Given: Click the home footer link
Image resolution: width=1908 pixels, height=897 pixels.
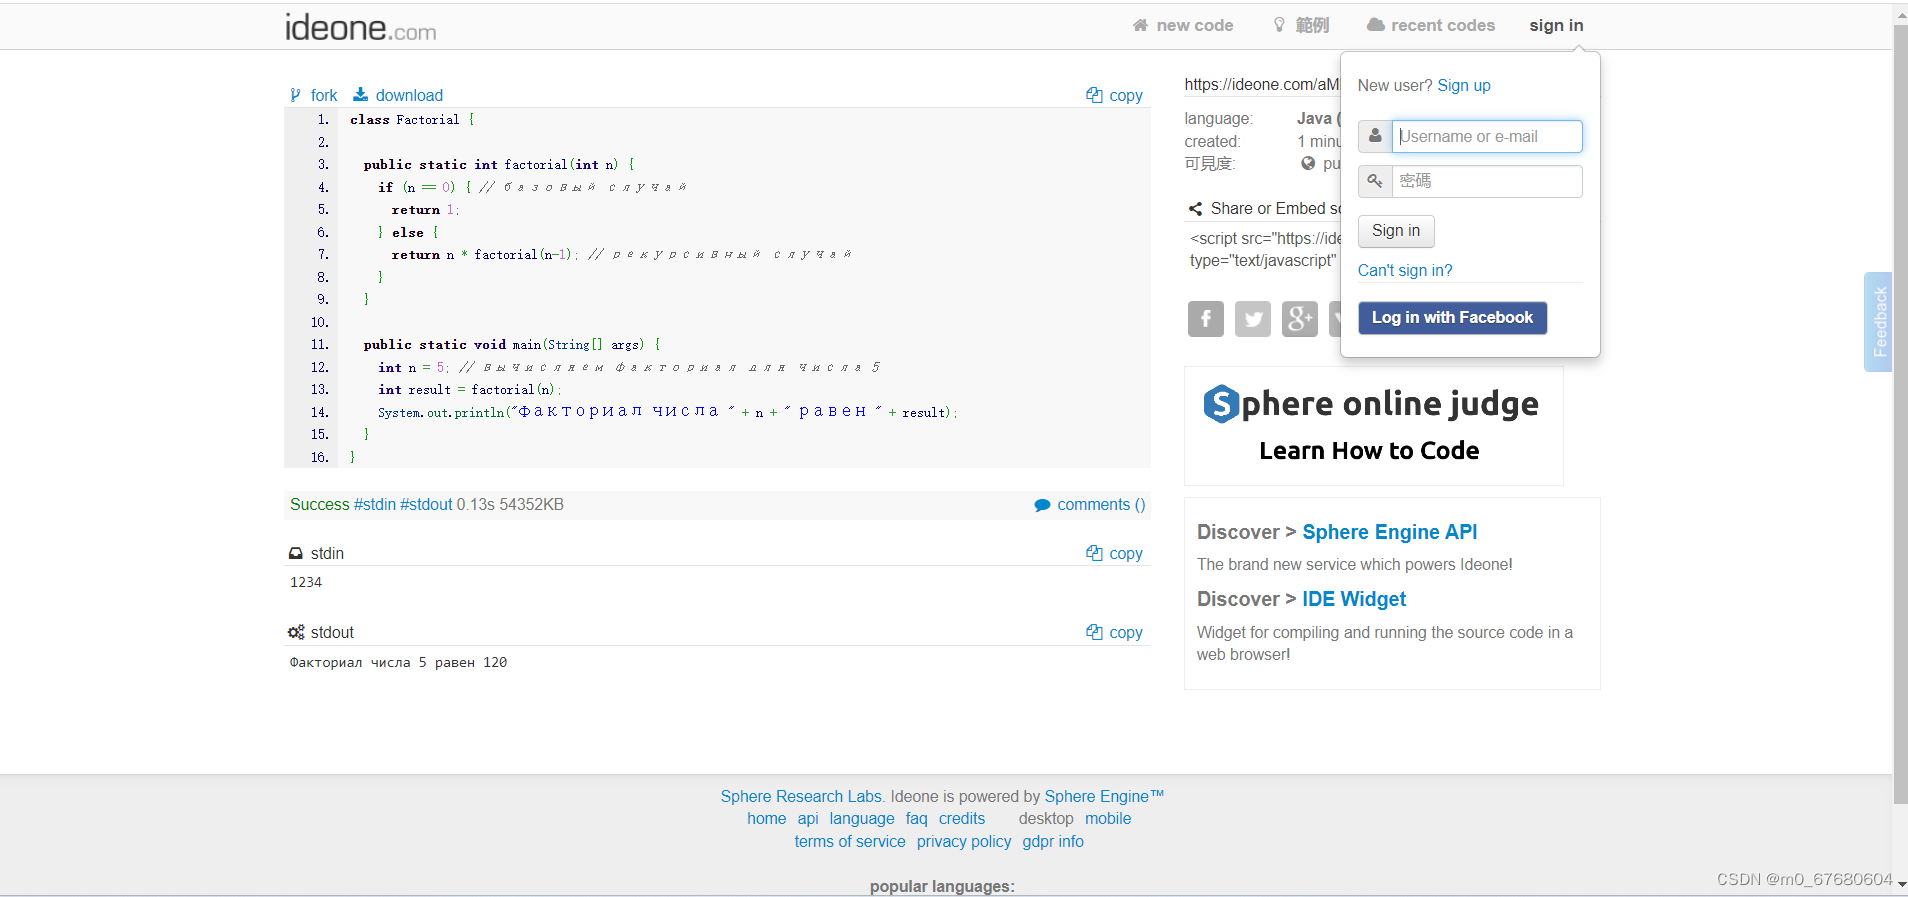Looking at the screenshot, I should point(767,819).
